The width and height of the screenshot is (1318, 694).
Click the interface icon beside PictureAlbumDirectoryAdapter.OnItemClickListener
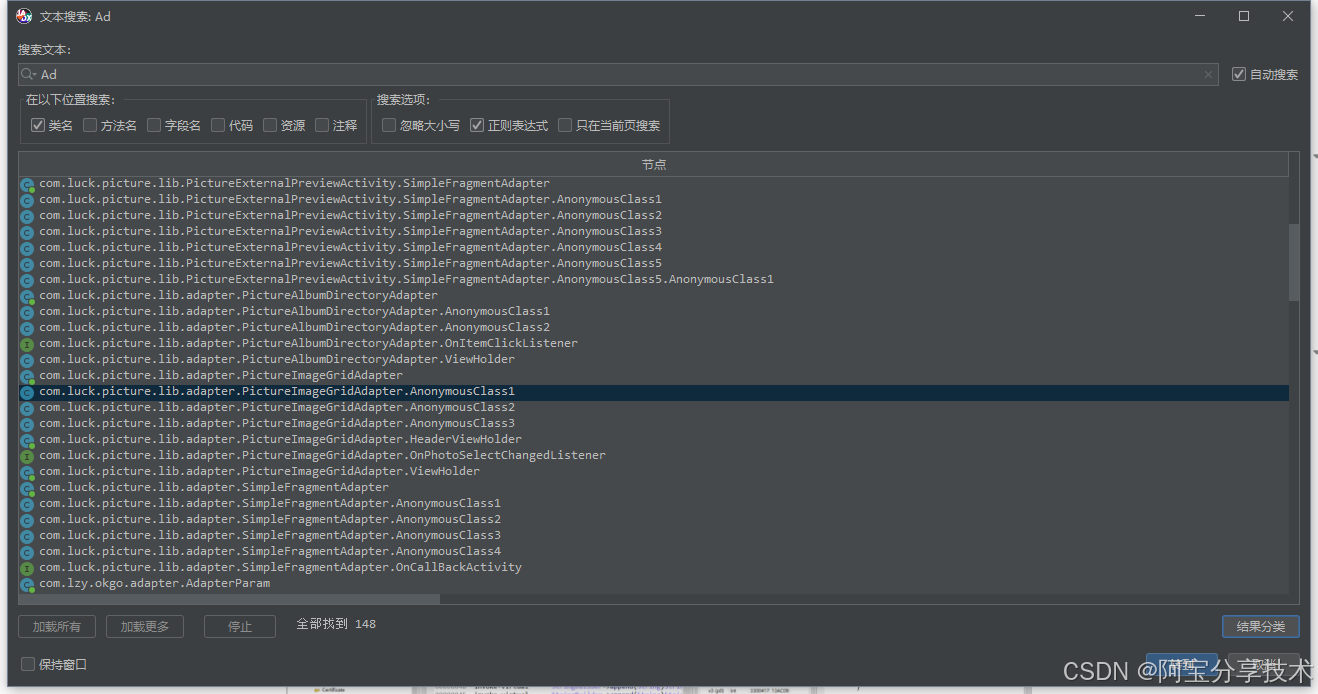point(28,344)
